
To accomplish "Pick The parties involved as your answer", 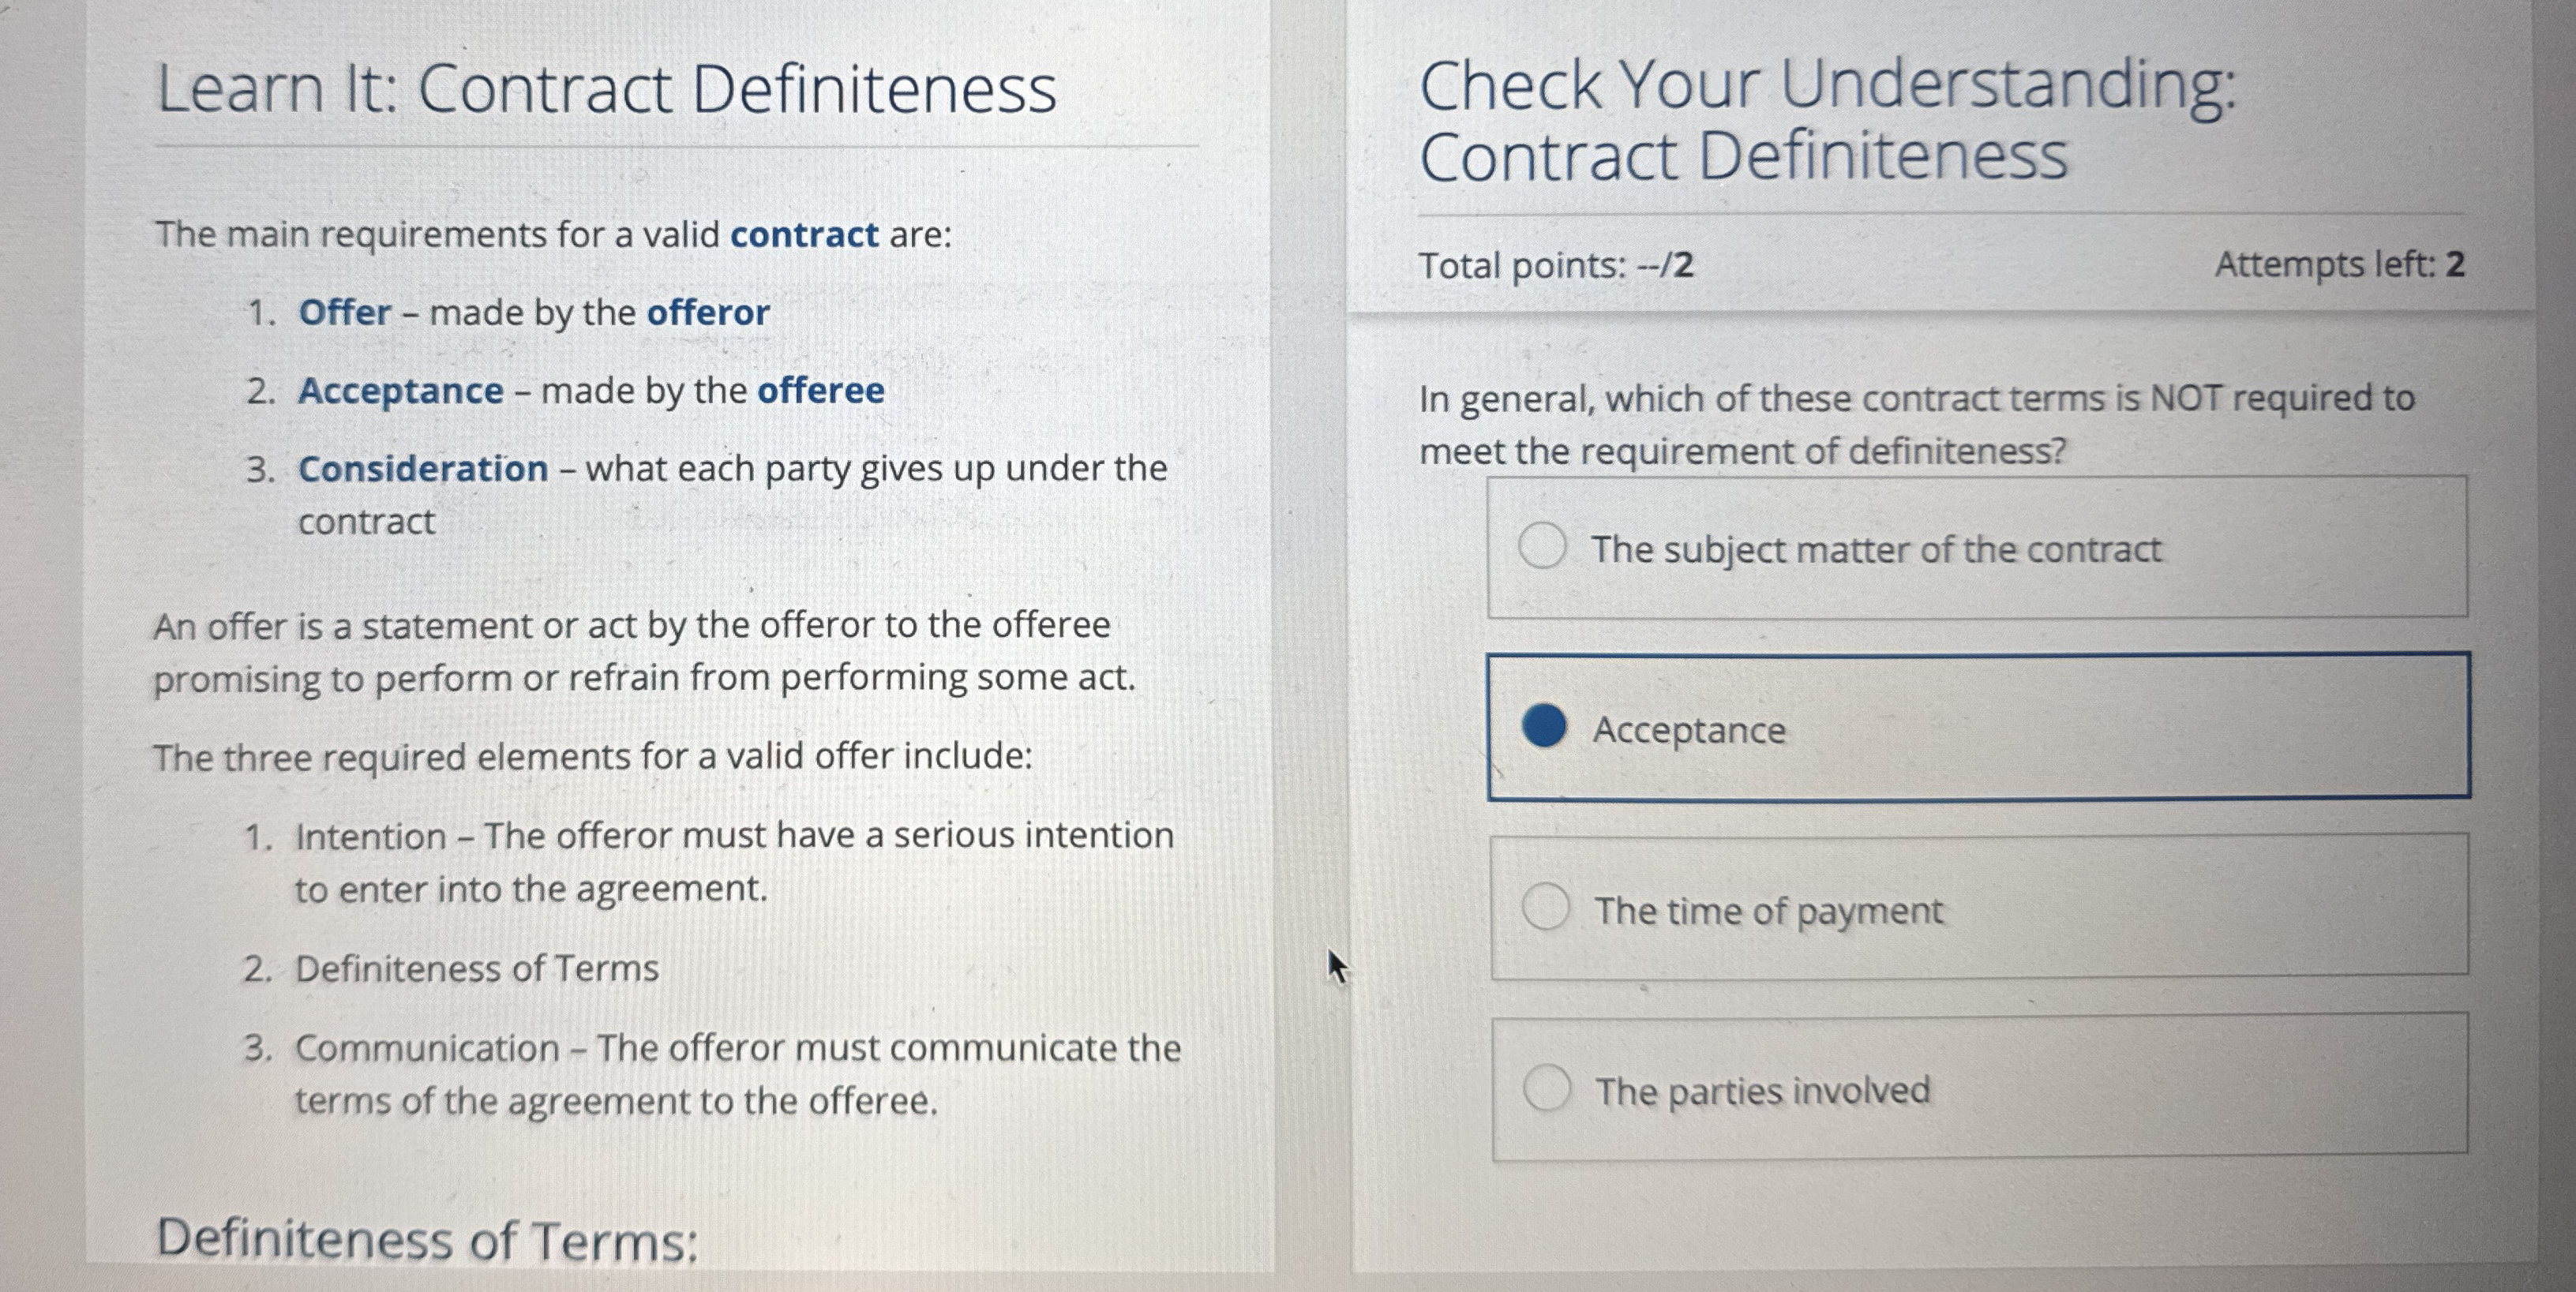I will 1547,1089.
